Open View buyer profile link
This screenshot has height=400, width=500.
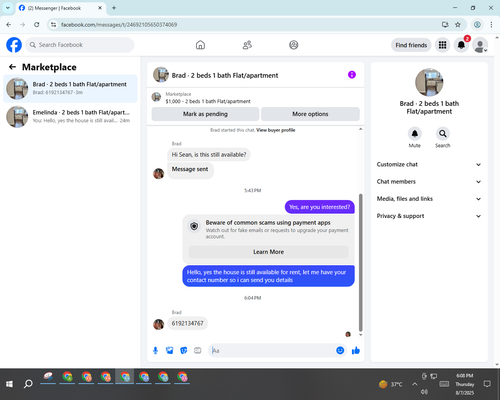(276, 130)
